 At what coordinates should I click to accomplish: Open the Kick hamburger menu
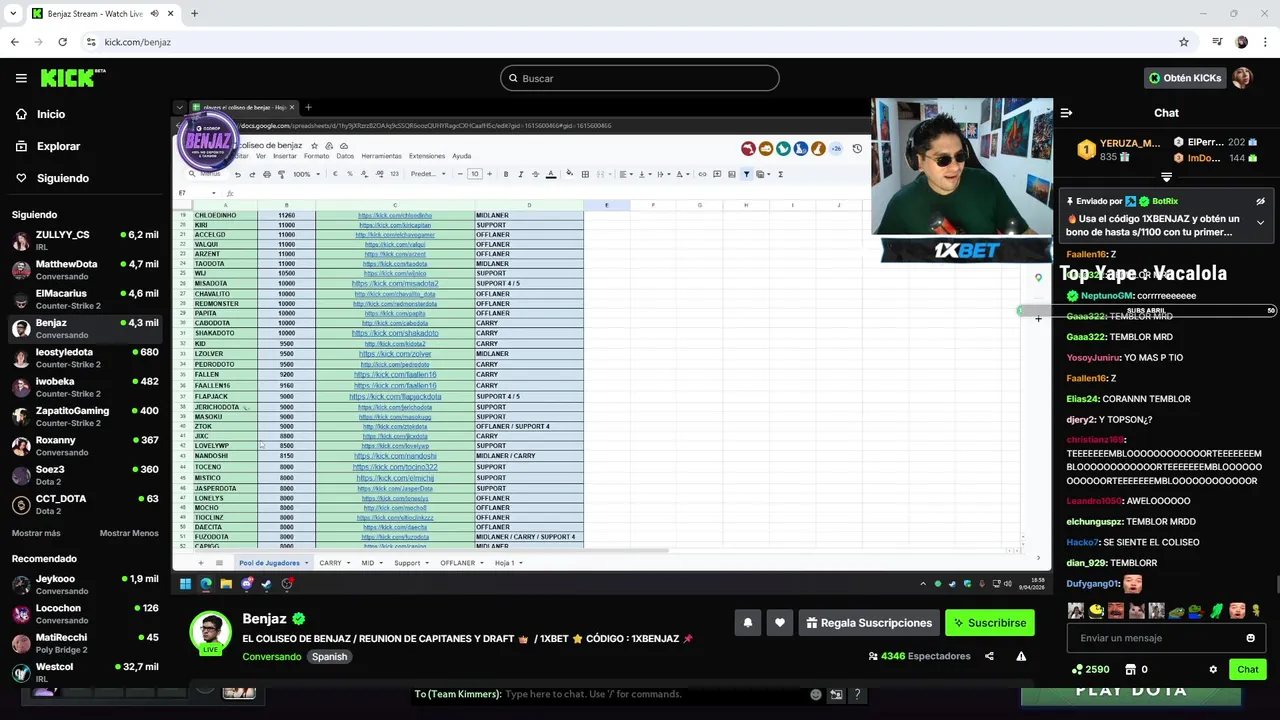(21, 78)
